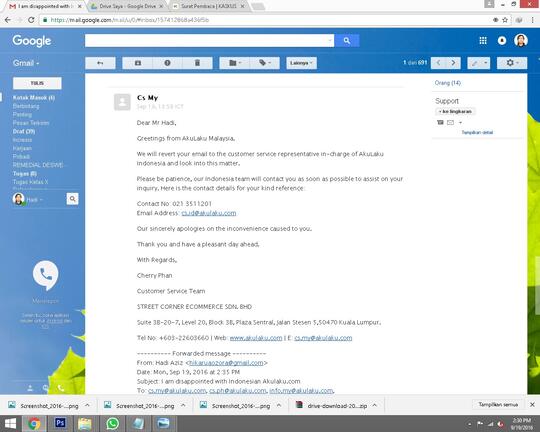The width and height of the screenshot is (540, 432).
Task: Click sender Cs My avatar
Action: [122, 102]
